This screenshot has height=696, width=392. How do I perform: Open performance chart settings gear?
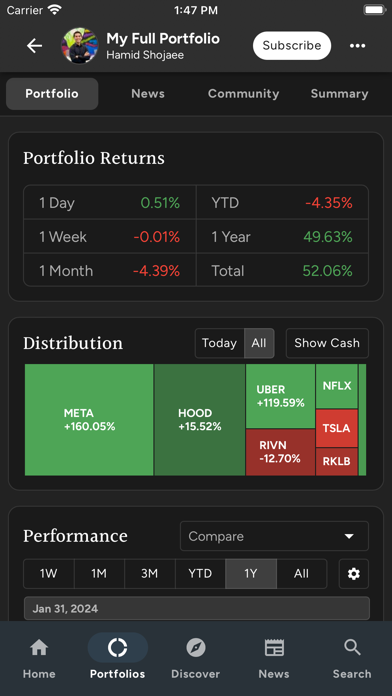point(354,574)
